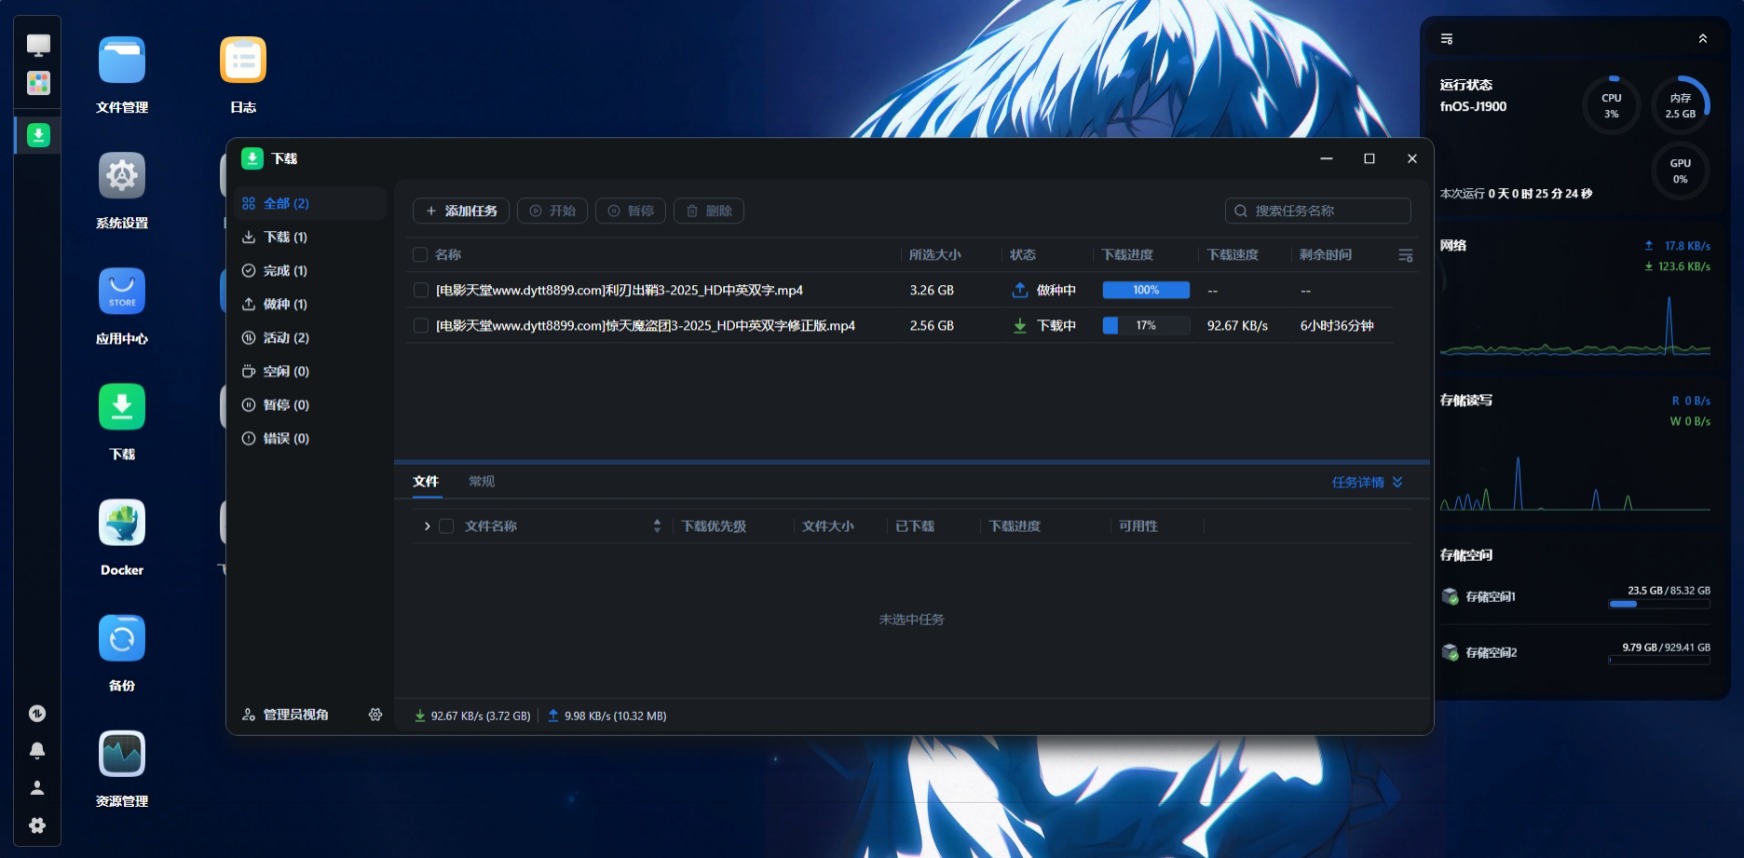
Task: Click the task progress icon above the bell
Action: tap(37, 713)
